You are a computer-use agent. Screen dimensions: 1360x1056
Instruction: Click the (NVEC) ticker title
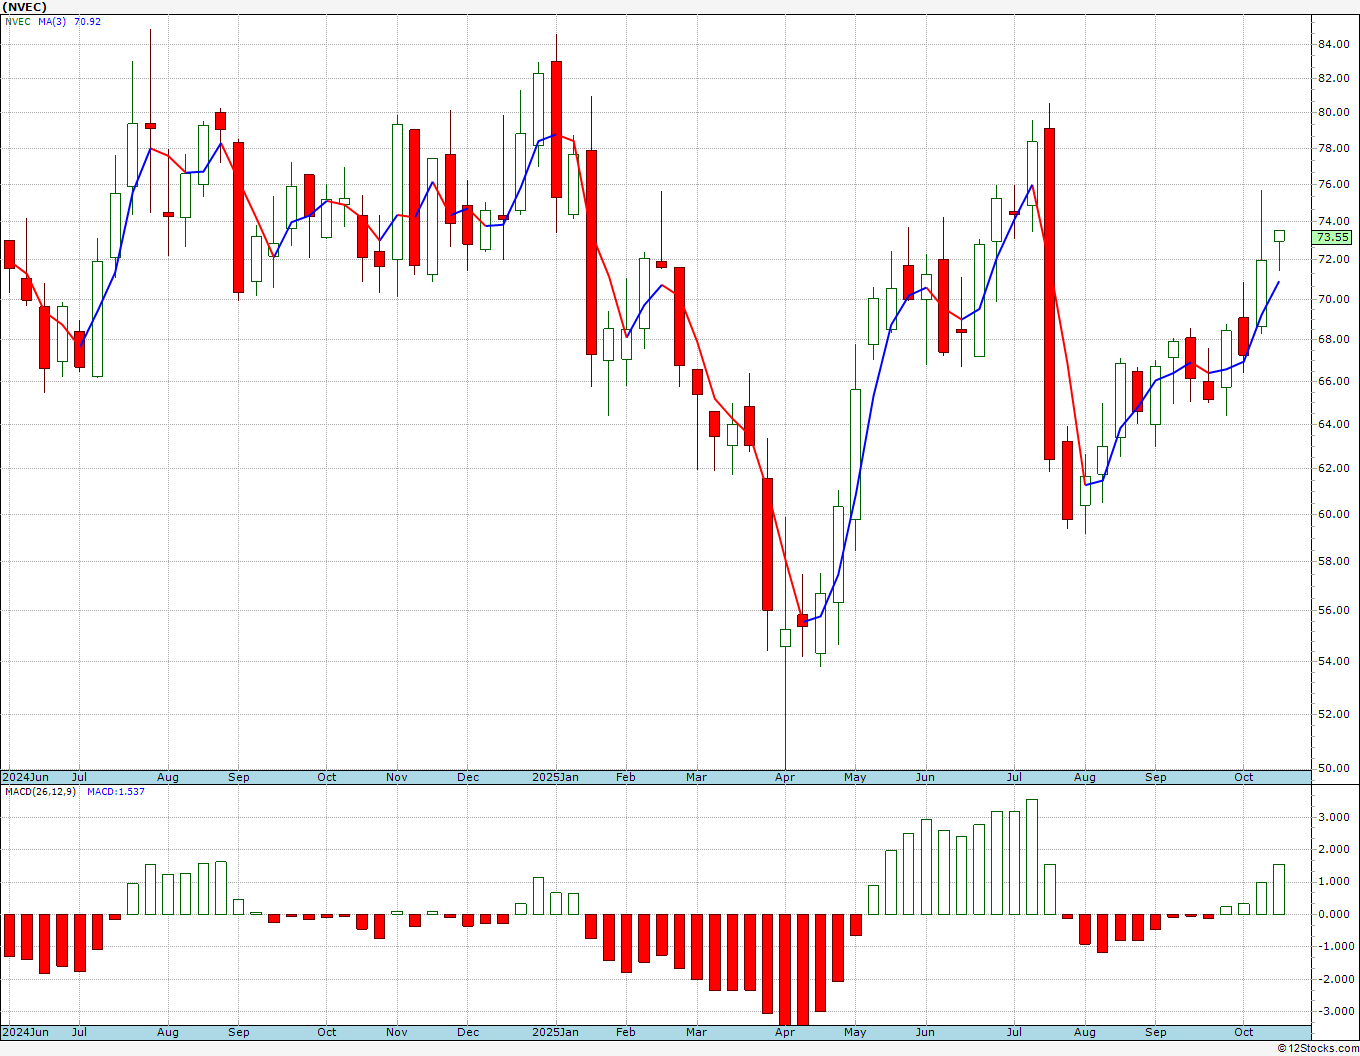pos(24,7)
